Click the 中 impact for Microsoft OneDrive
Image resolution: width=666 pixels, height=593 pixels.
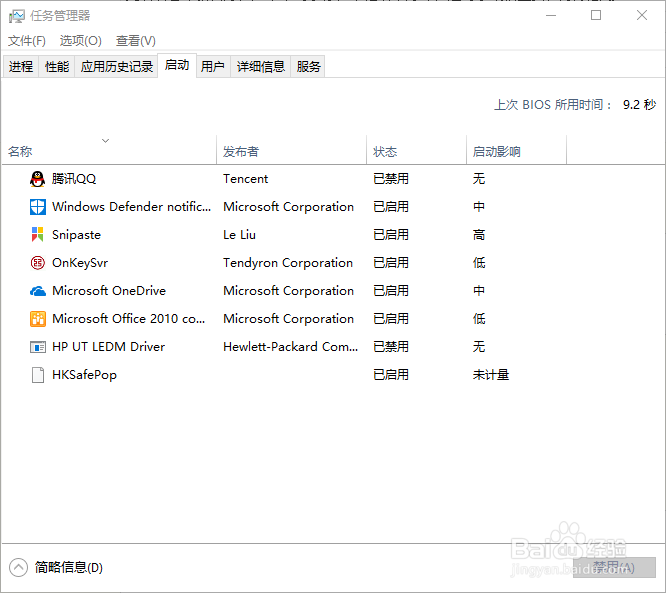pos(479,291)
